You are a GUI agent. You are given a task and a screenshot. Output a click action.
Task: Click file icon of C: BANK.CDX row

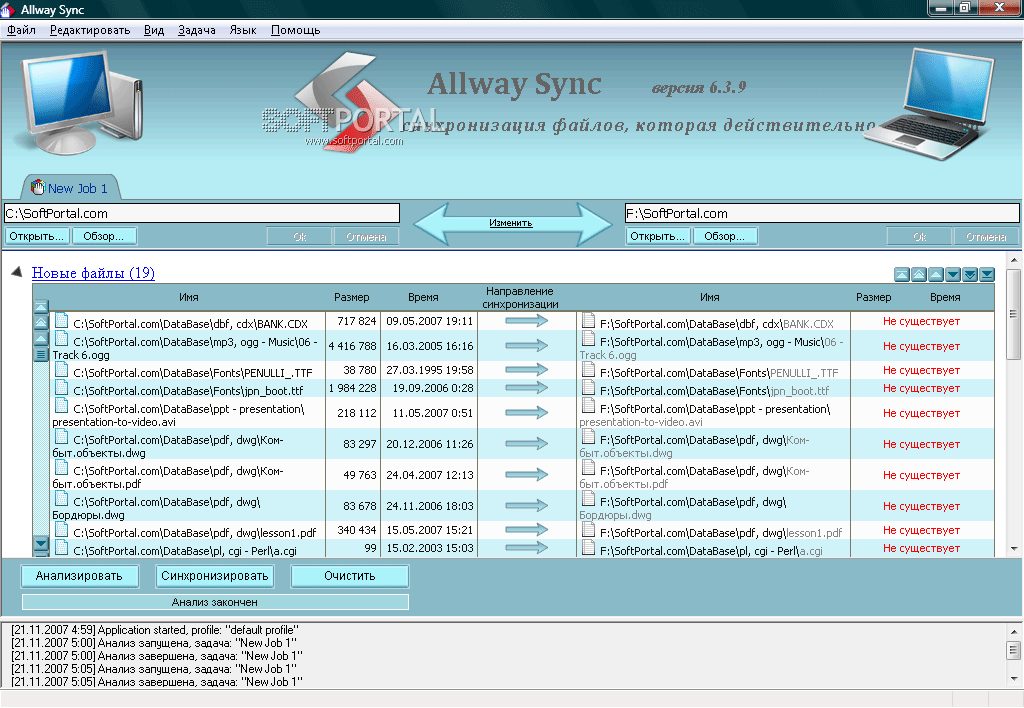coord(61,320)
